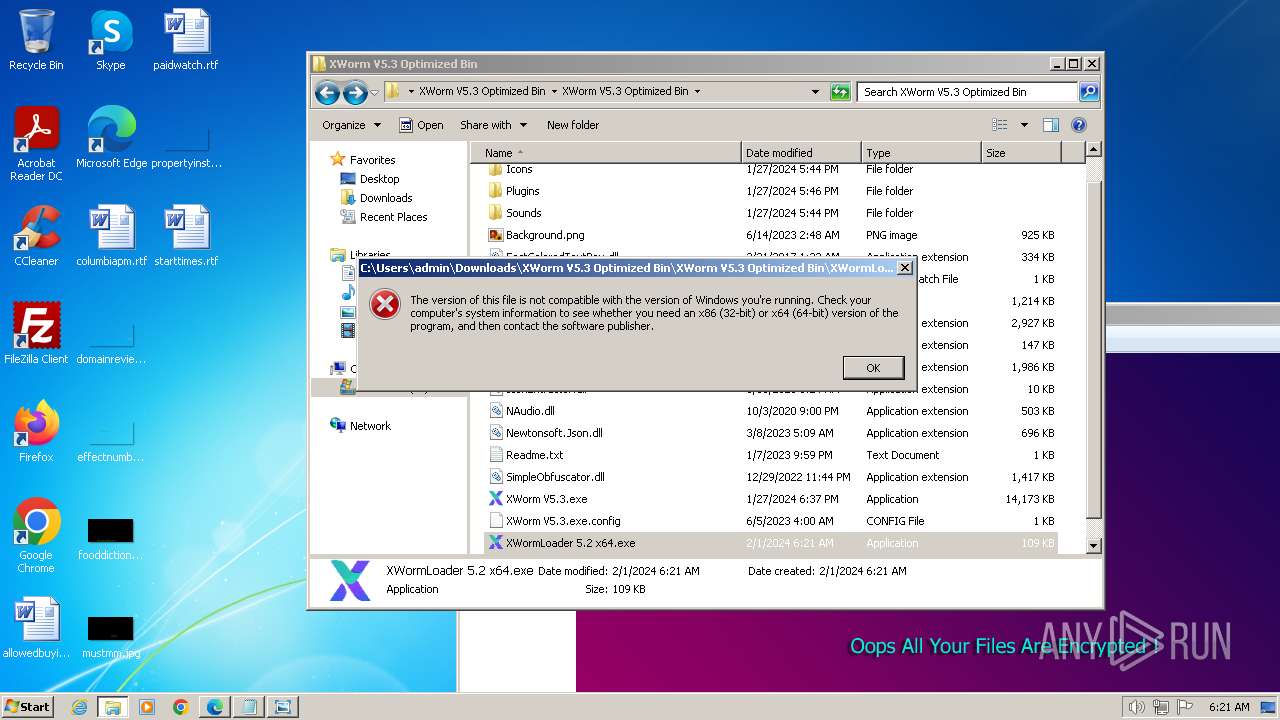Select the columbiapm.rtf desktop file
1280x720 pixels.
pyautogui.click(x=111, y=236)
